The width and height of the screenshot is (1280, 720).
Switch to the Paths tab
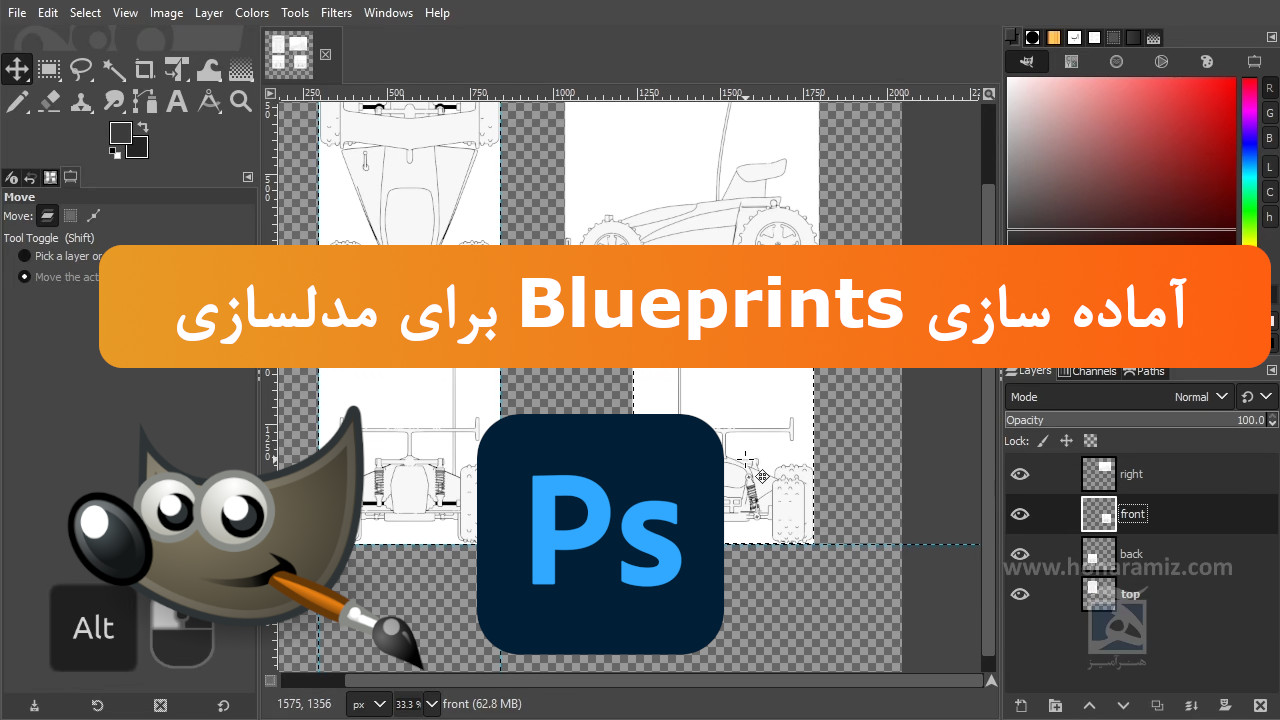[x=1144, y=371]
